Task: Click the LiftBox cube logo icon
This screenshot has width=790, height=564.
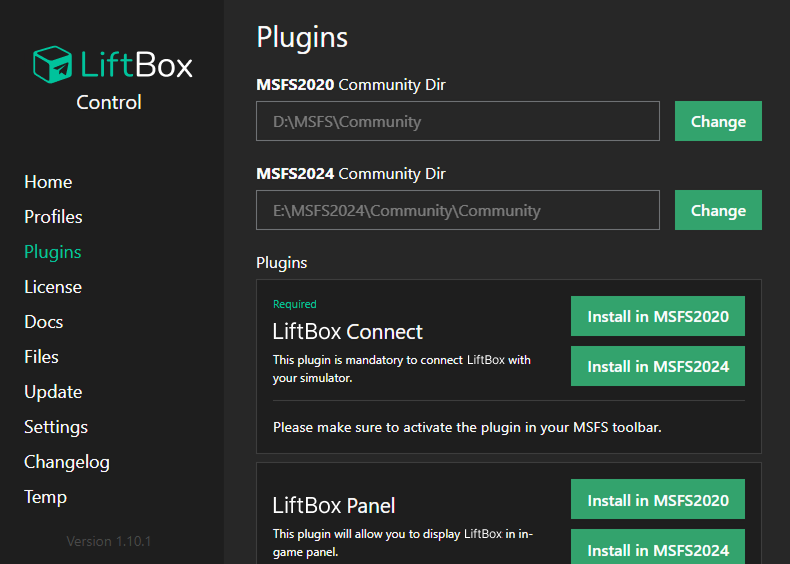Action: 52,65
